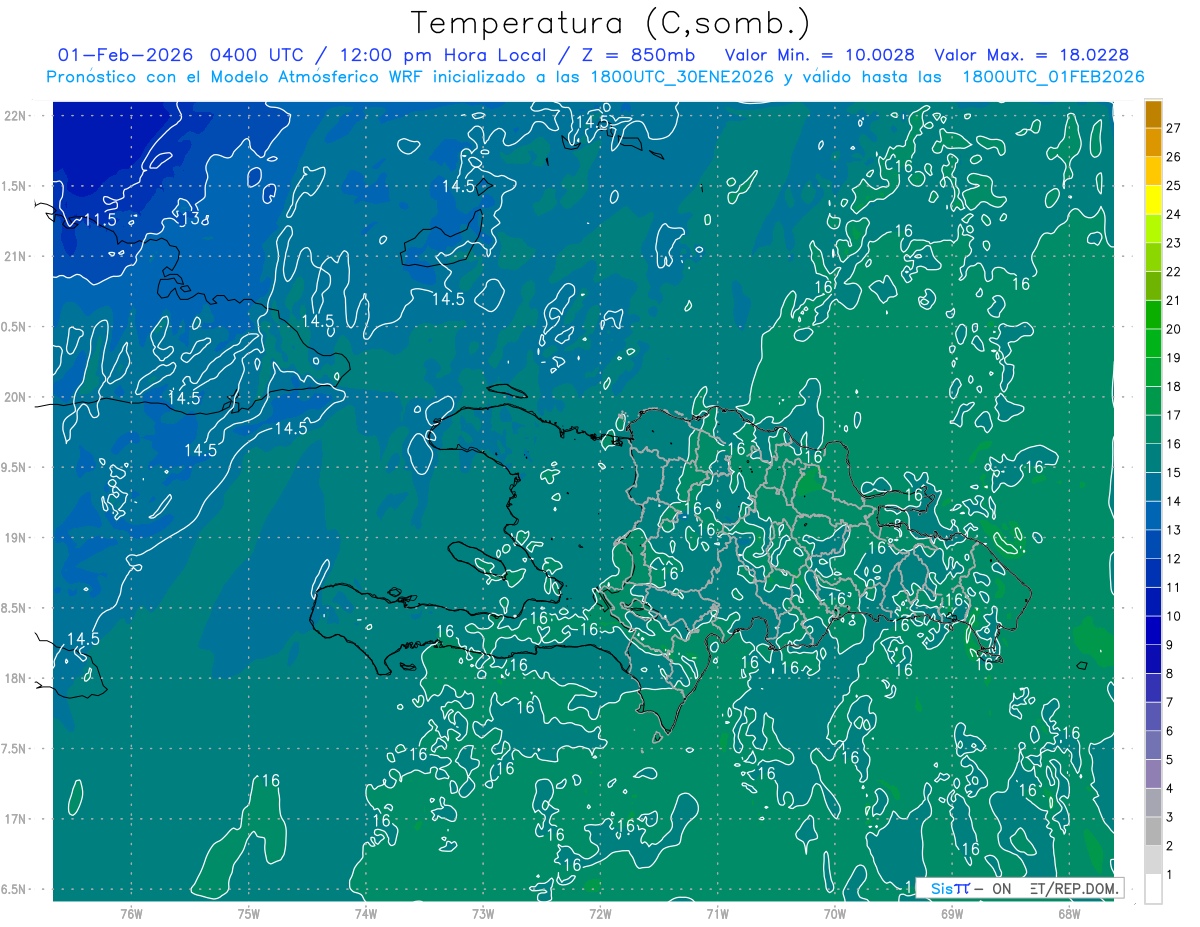
Task: Click "Valor Max. = 18.0228" text
Action: 1031,55
